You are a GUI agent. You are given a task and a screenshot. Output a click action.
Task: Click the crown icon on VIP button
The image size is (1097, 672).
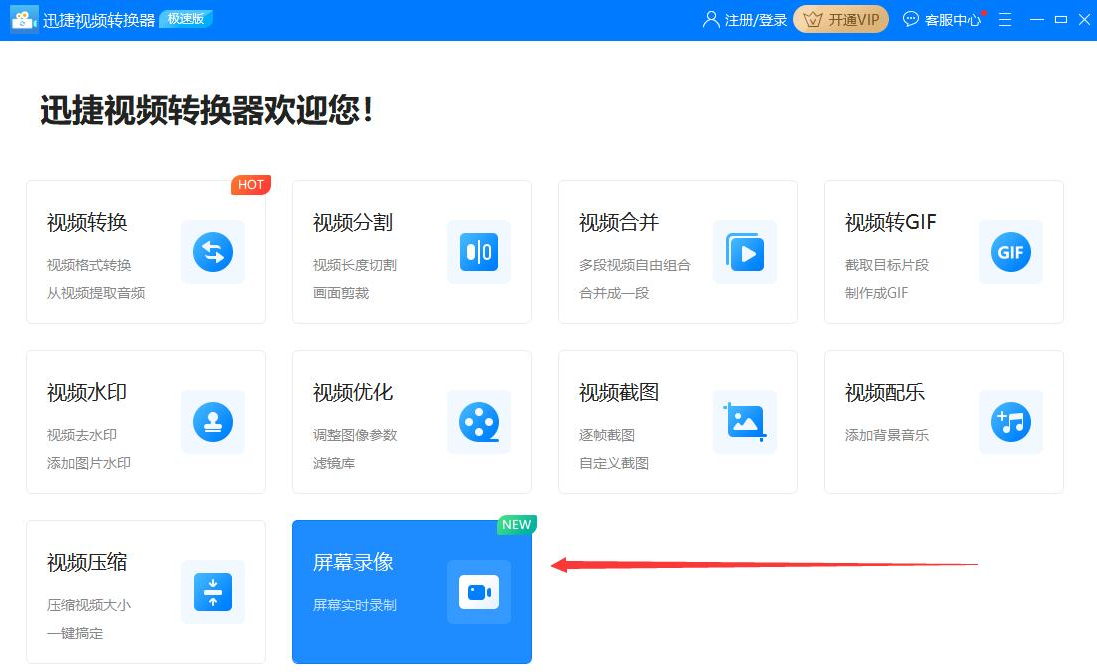coord(812,20)
